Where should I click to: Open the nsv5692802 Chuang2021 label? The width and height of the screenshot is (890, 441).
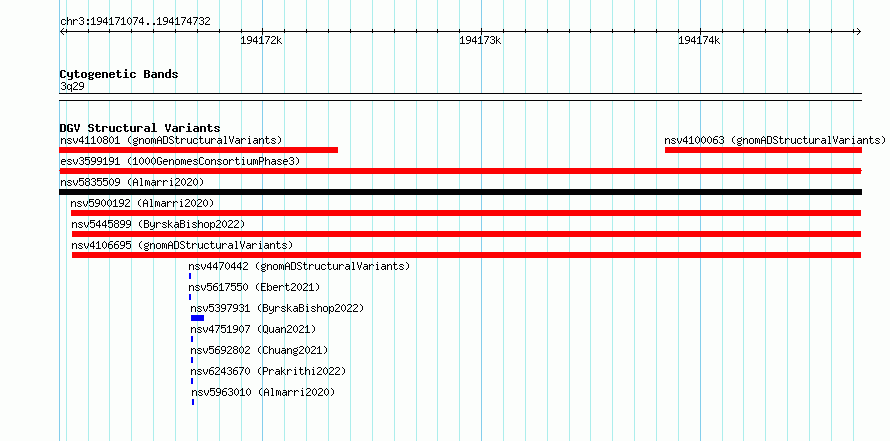(x=259, y=350)
